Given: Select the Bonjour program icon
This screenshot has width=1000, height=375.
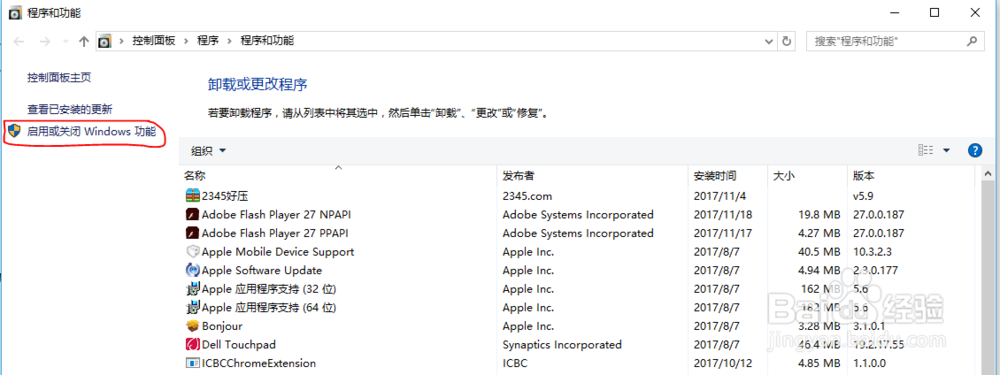Looking at the screenshot, I should (x=193, y=326).
